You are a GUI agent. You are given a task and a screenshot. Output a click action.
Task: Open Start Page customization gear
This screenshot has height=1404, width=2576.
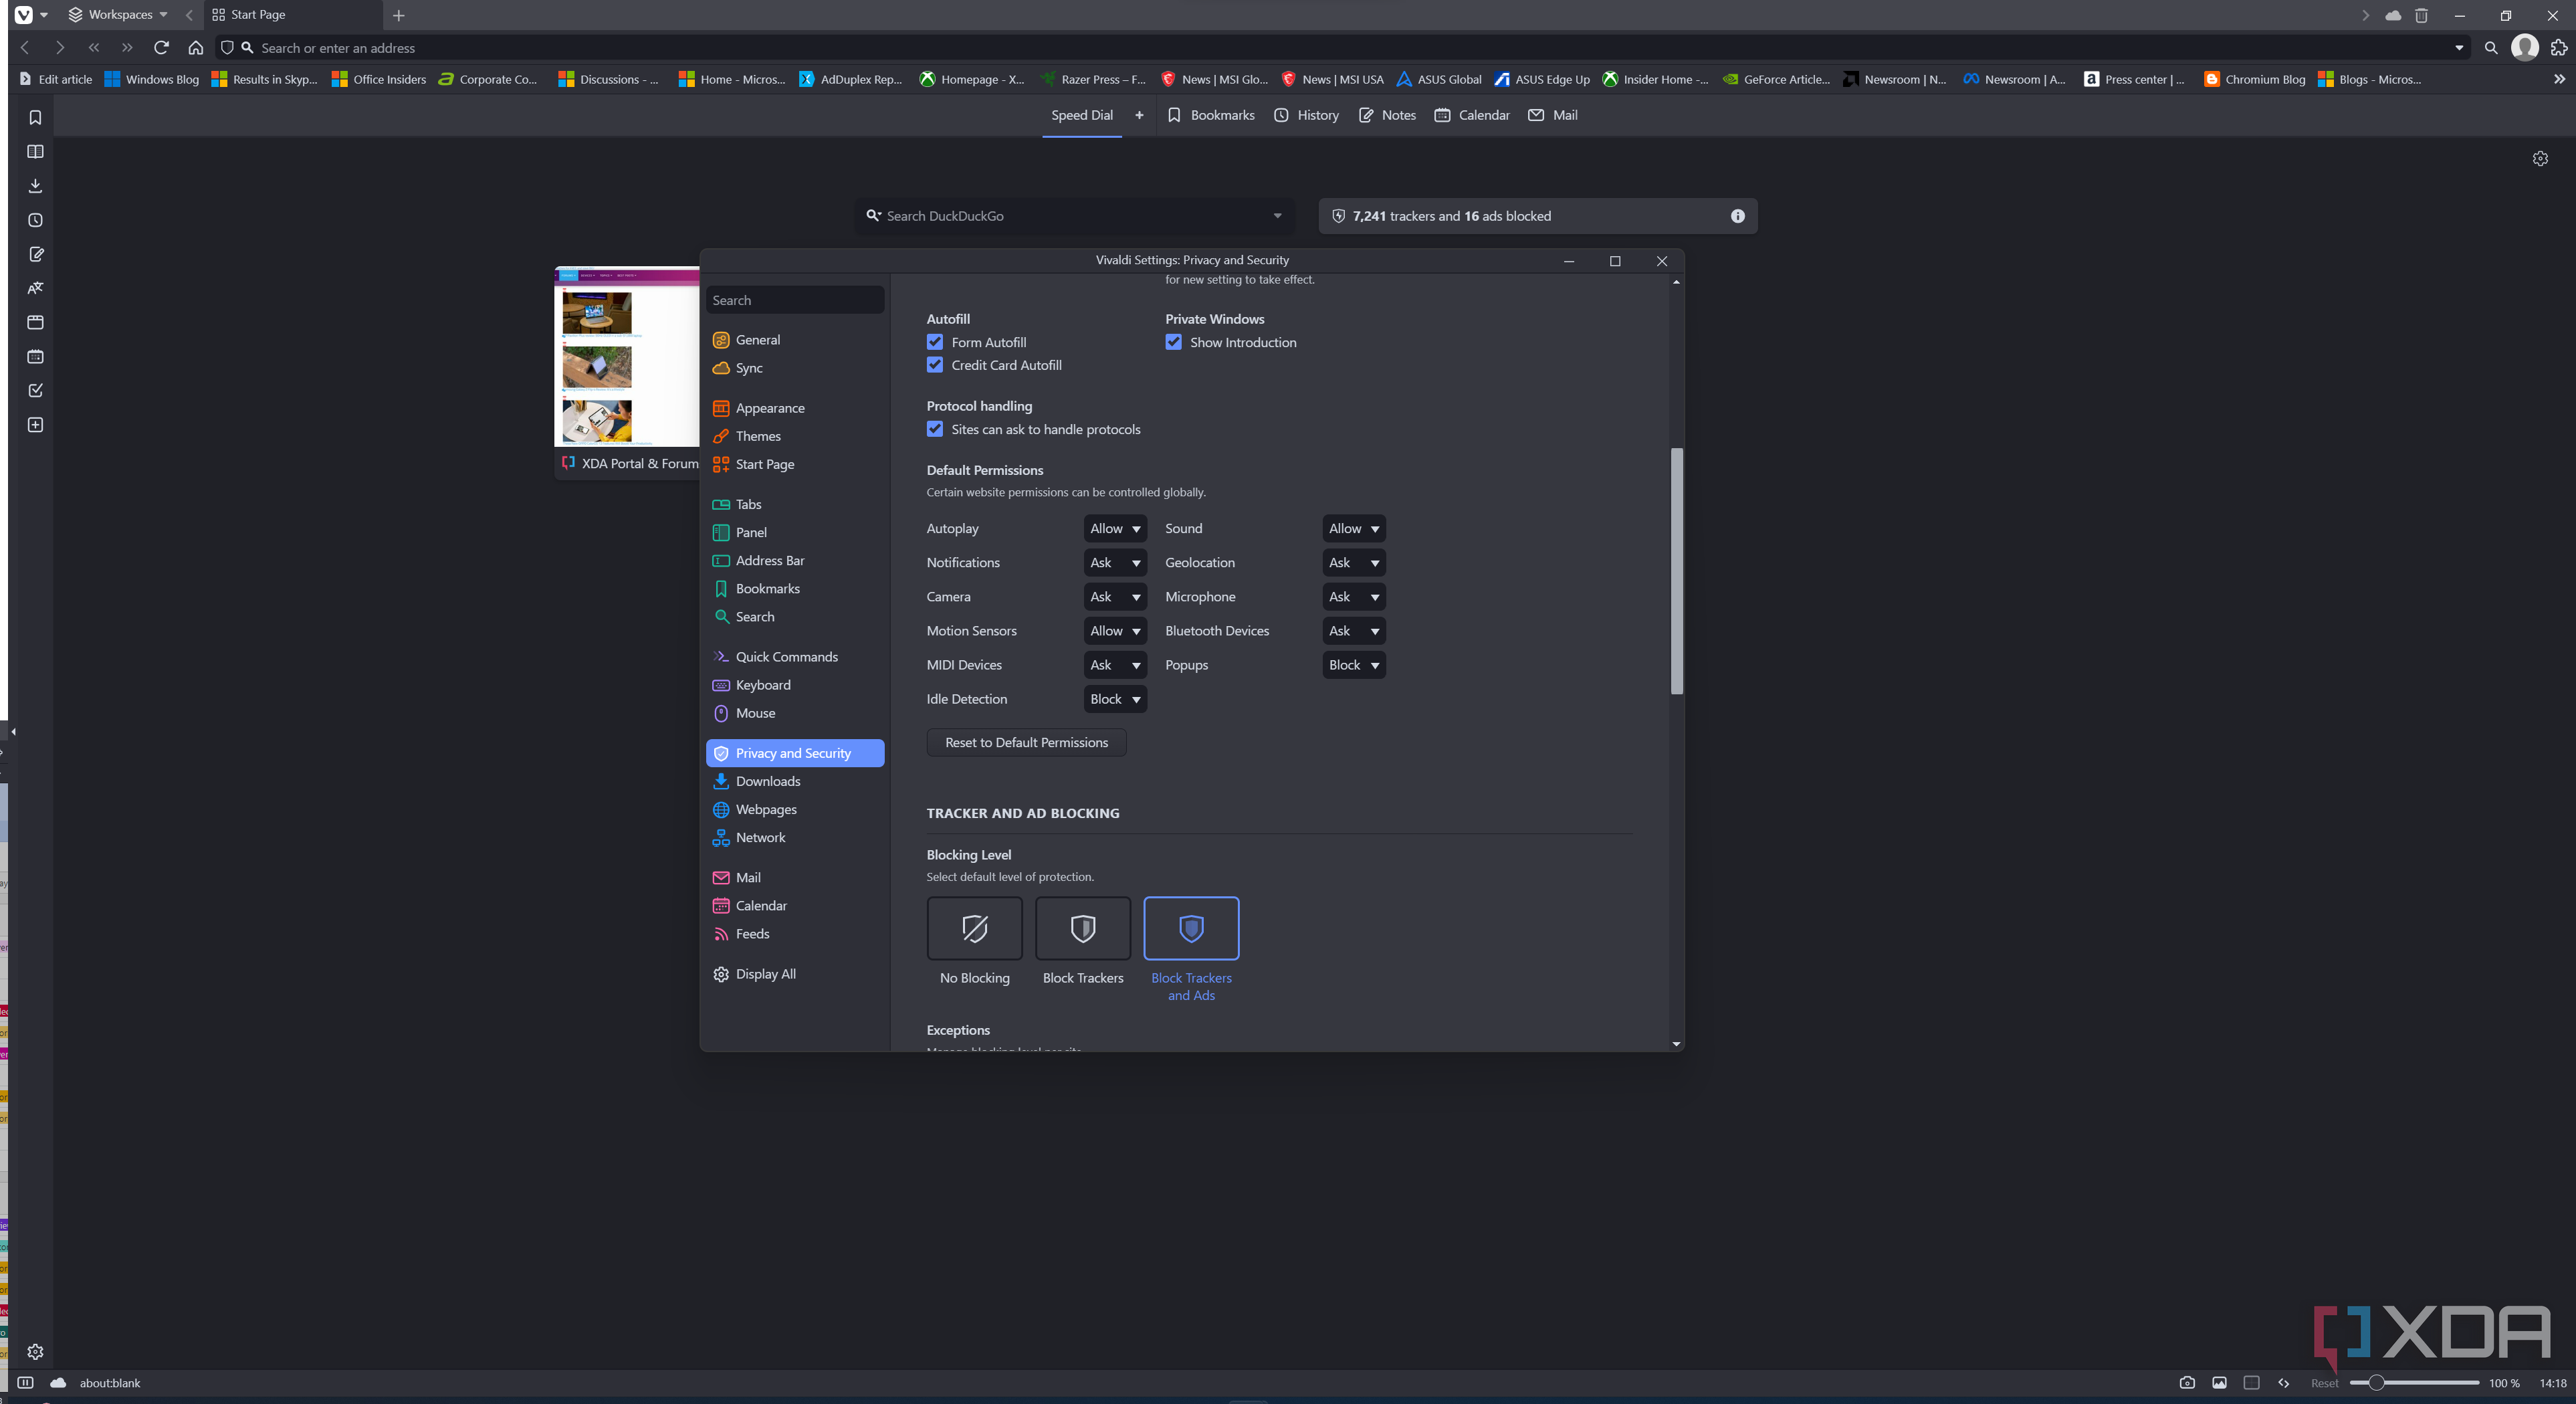point(2540,159)
